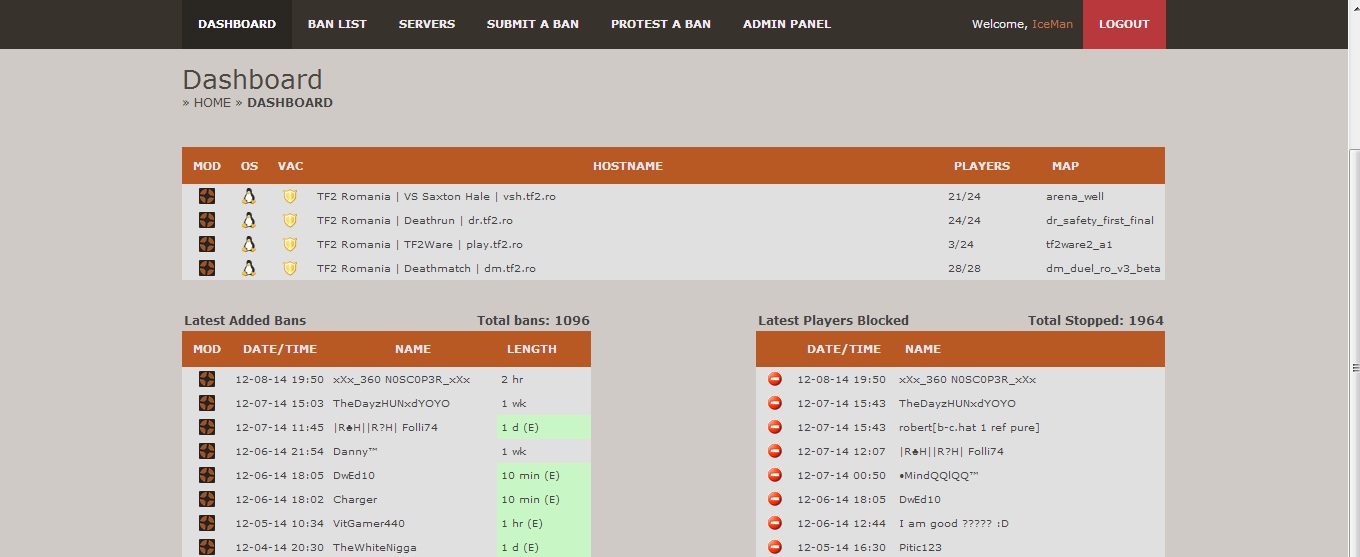This screenshot has height=557, width=1360.
Task: Click the VAC shield icon for TF2Ware server
Action: click(x=290, y=244)
